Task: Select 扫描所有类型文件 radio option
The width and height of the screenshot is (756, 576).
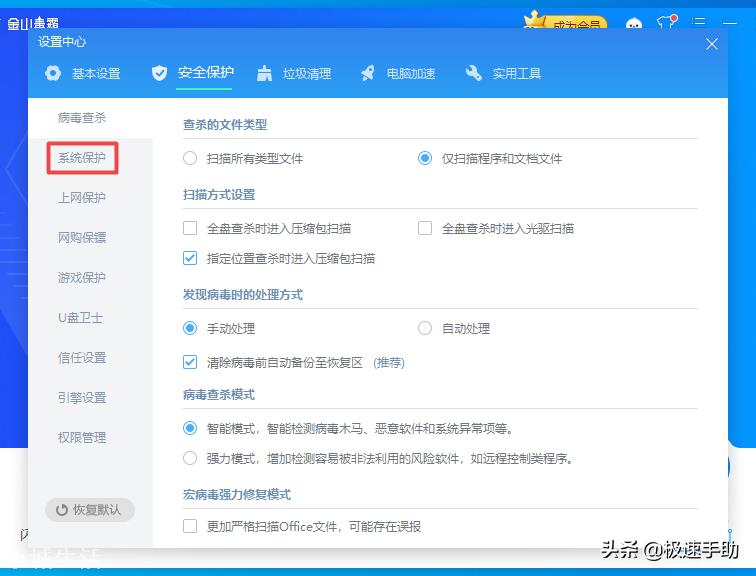Action: (190, 158)
